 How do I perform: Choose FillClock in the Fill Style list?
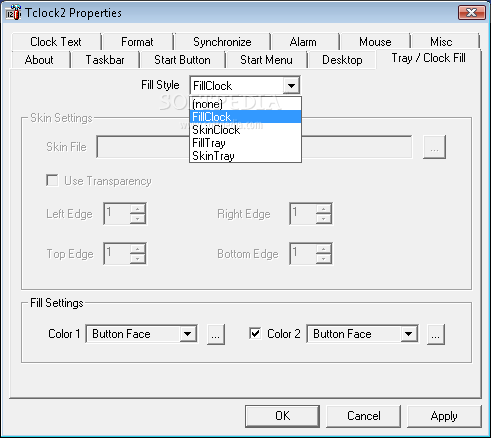coord(245,117)
